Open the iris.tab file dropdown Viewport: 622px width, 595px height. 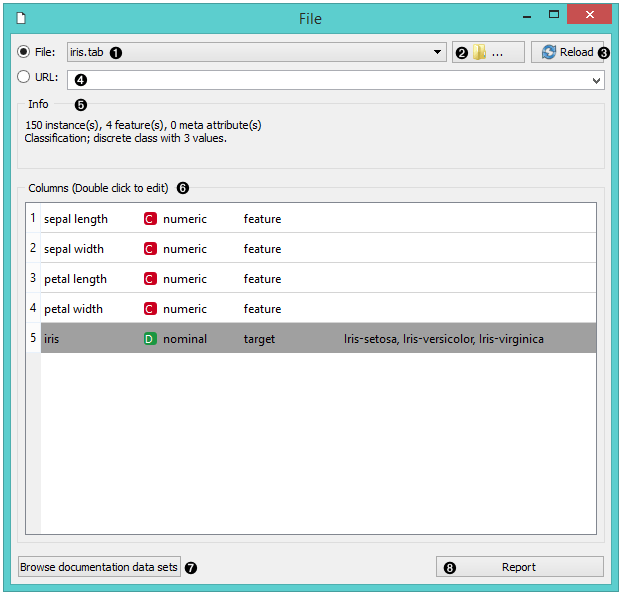click(438, 52)
